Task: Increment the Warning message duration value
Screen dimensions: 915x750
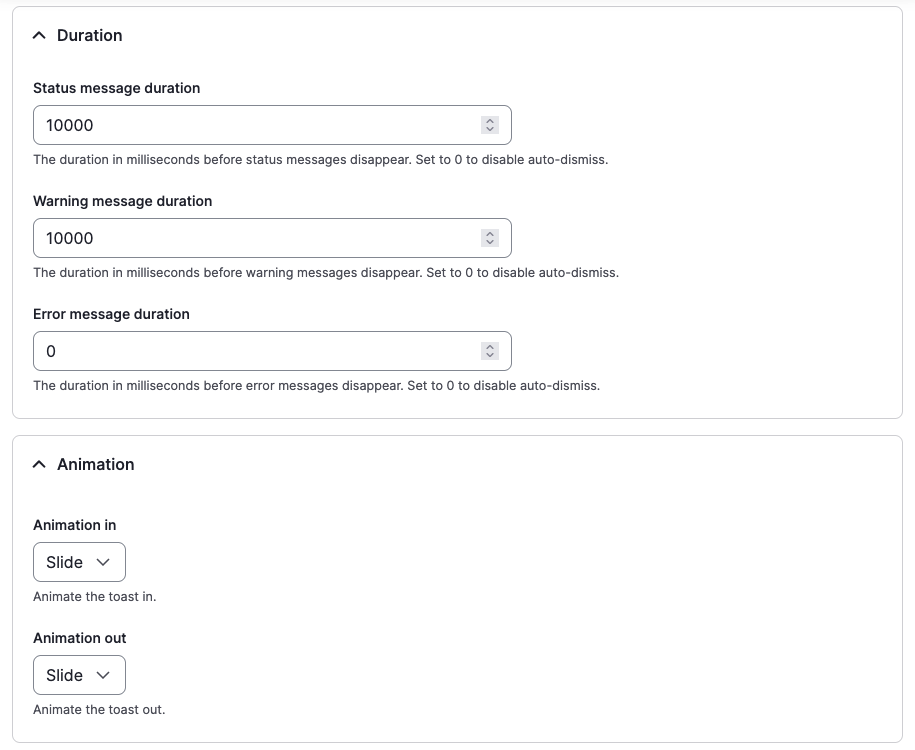Action: (489, 233)
